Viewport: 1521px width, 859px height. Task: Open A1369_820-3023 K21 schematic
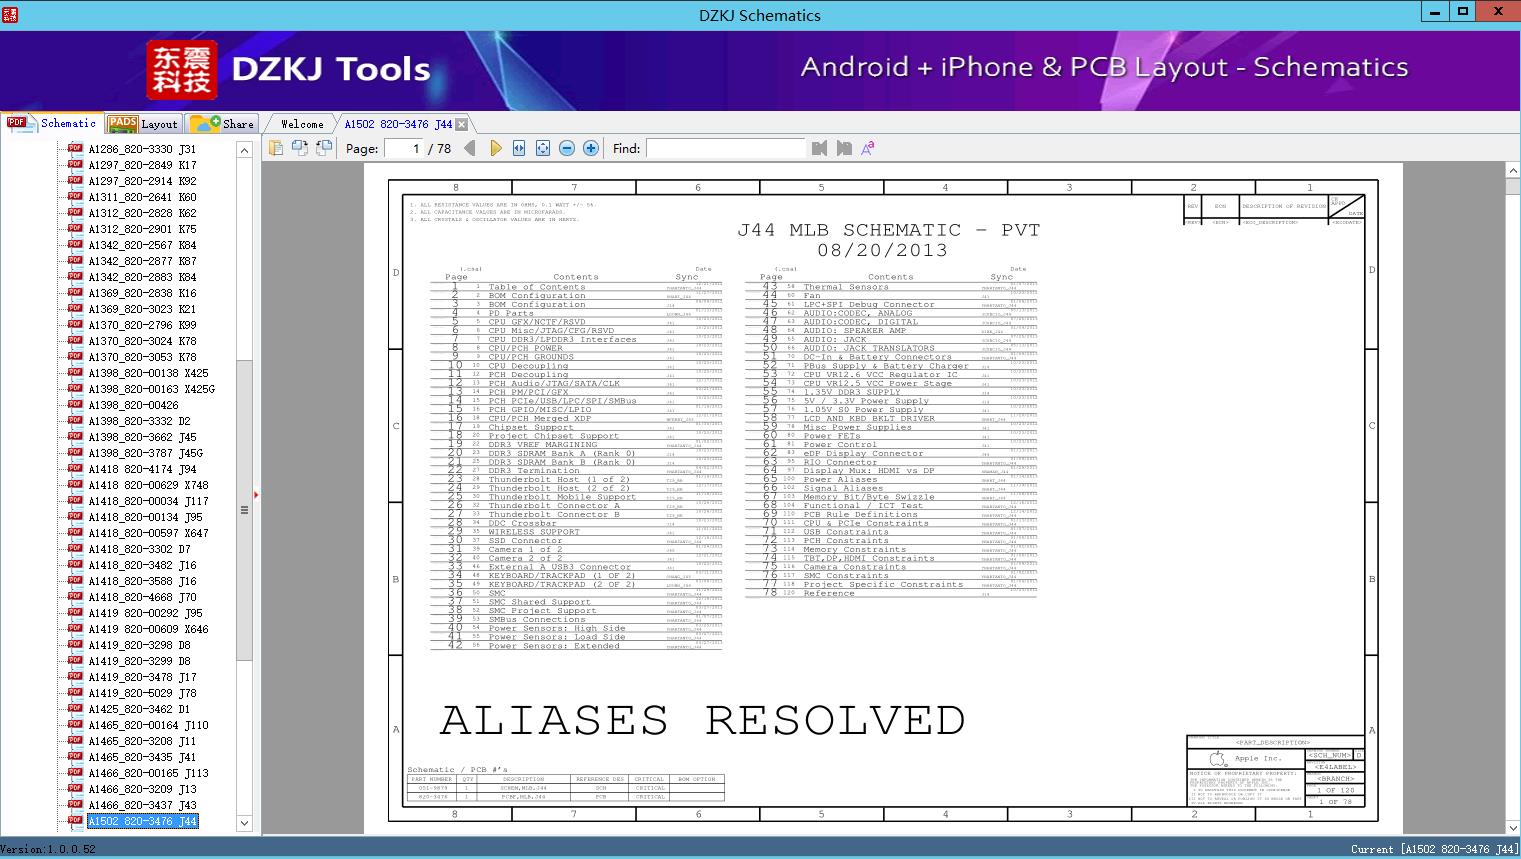point(142,309)
